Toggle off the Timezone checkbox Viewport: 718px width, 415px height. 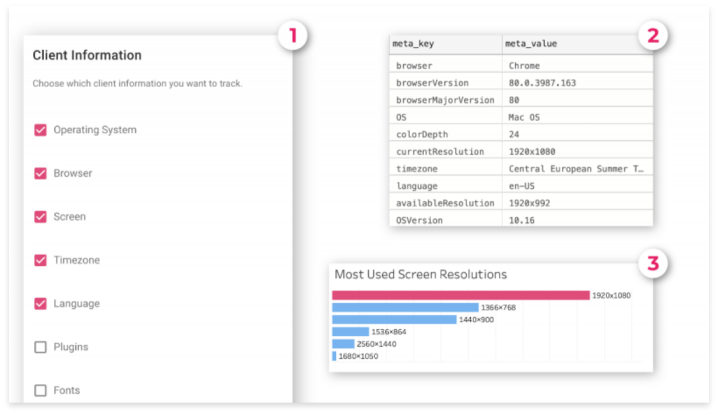click(41, 260)
